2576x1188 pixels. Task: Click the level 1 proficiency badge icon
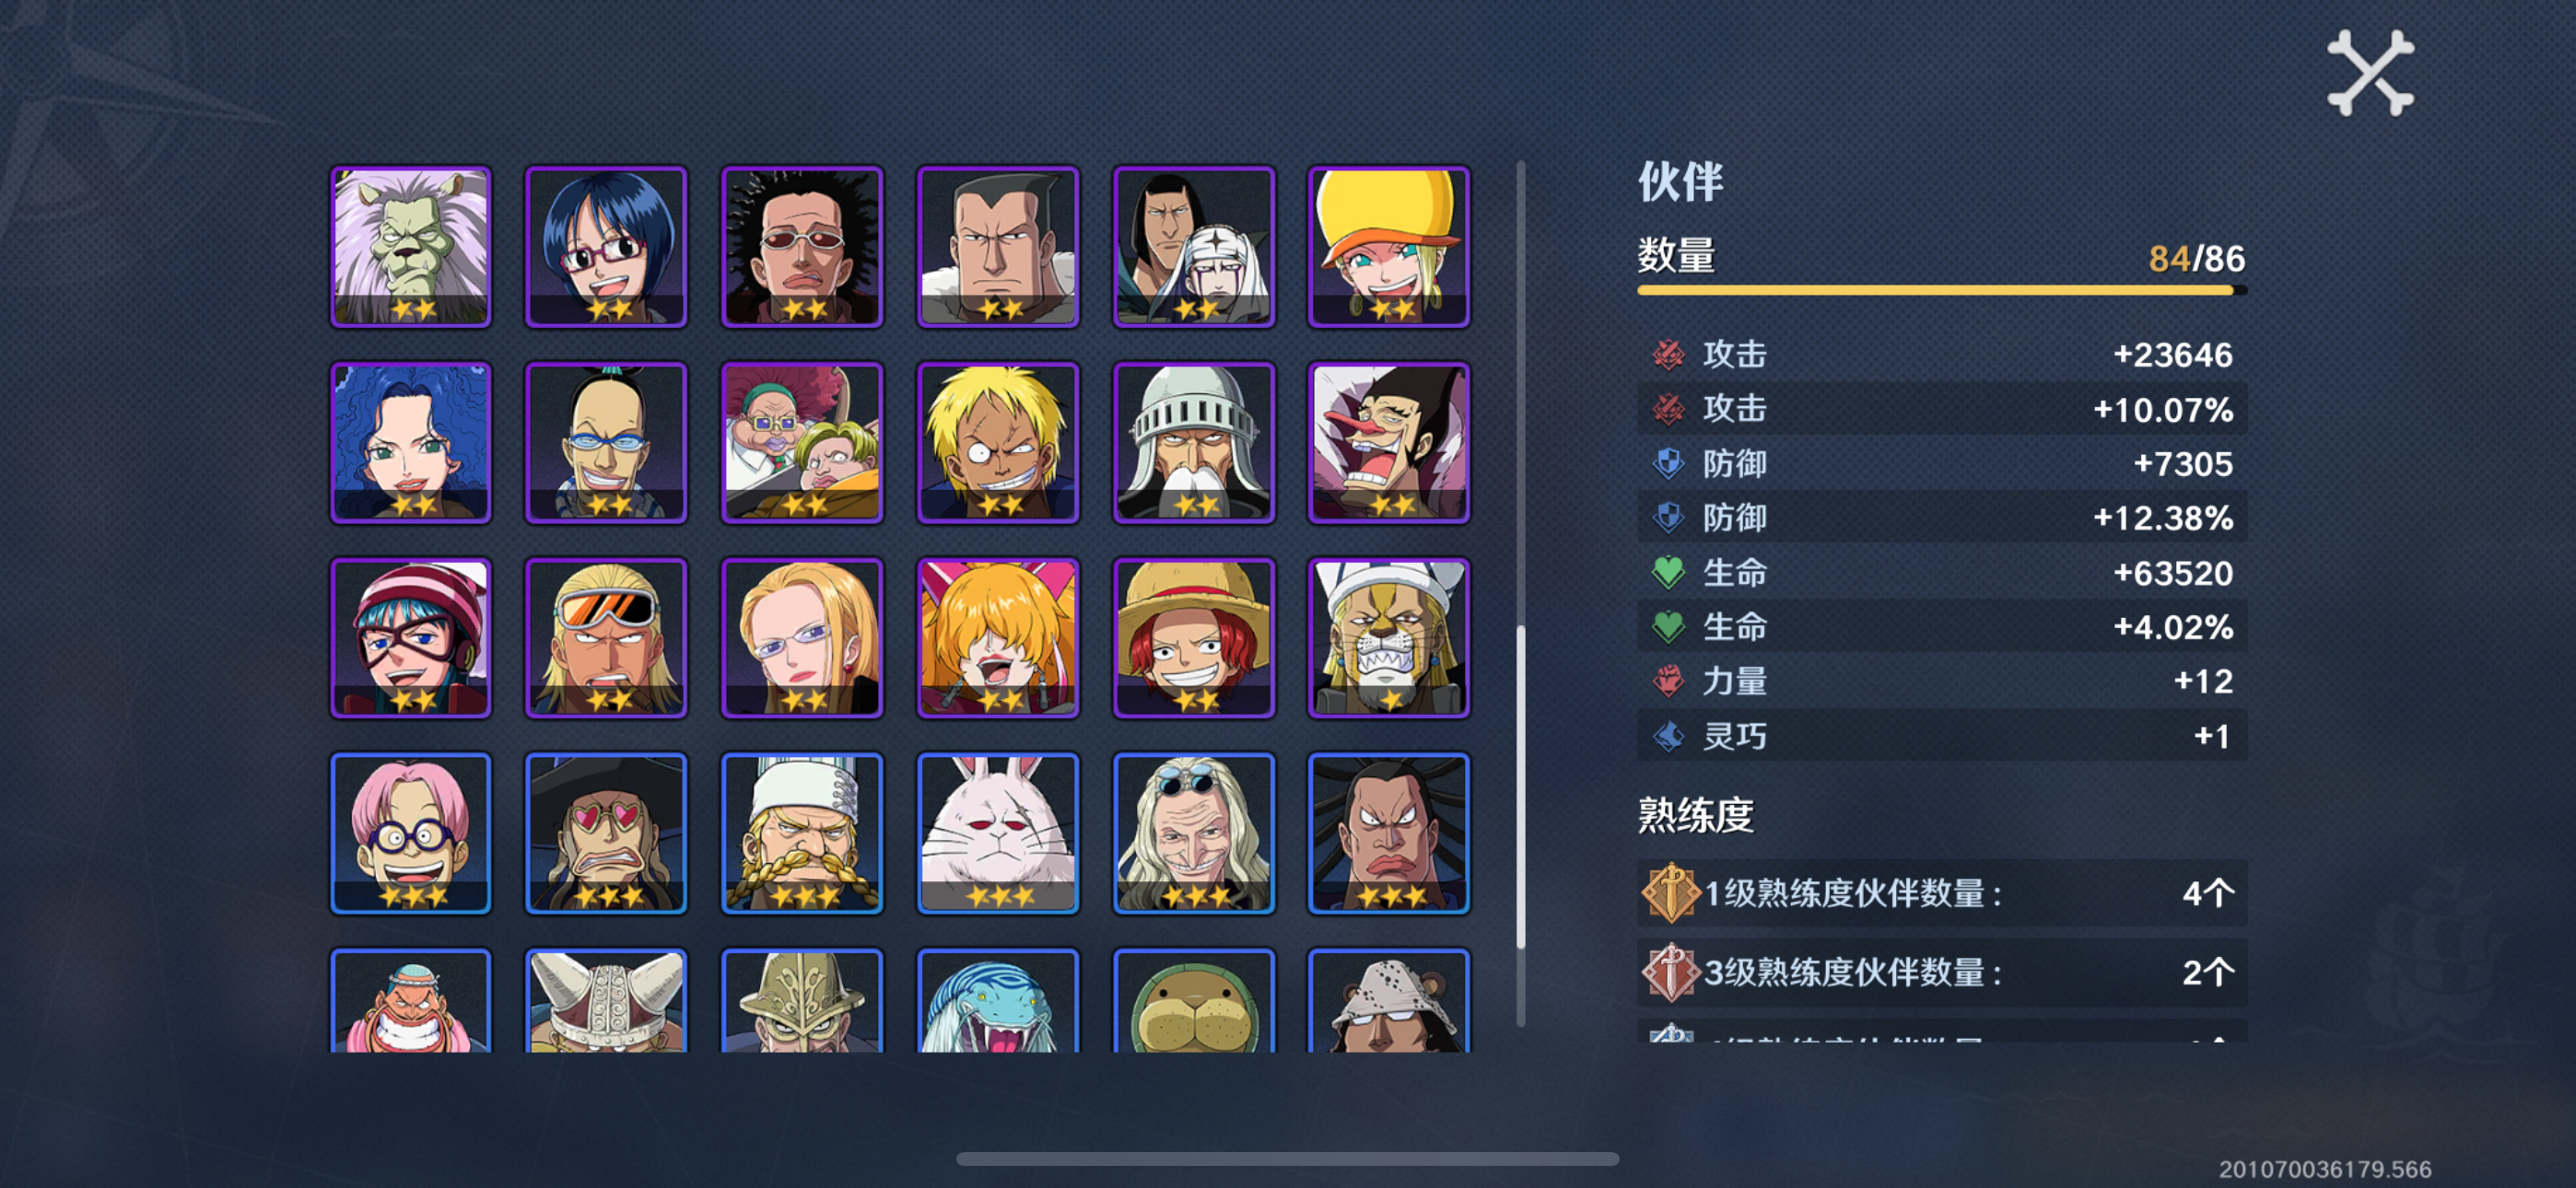1670,892
